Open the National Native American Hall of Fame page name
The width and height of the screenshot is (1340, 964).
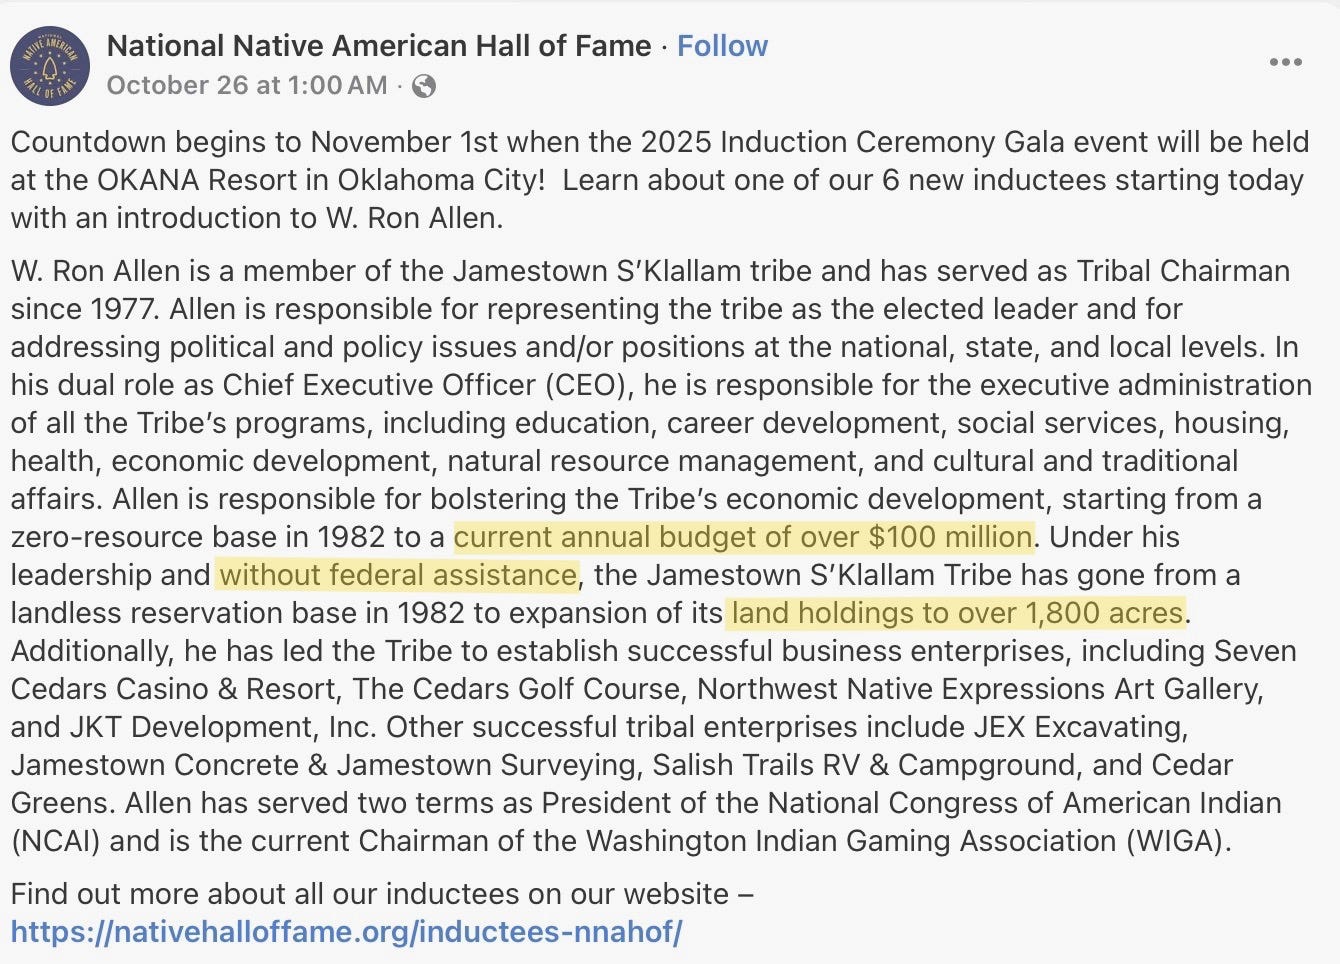379,46
